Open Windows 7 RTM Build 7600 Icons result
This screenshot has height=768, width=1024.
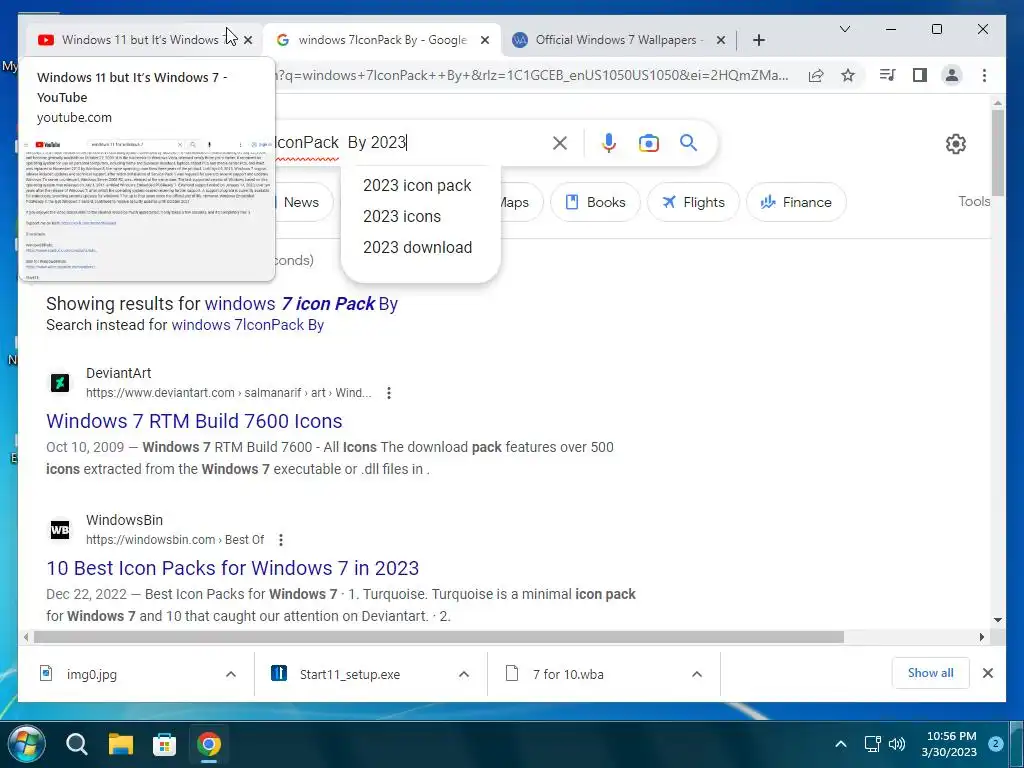194,421
